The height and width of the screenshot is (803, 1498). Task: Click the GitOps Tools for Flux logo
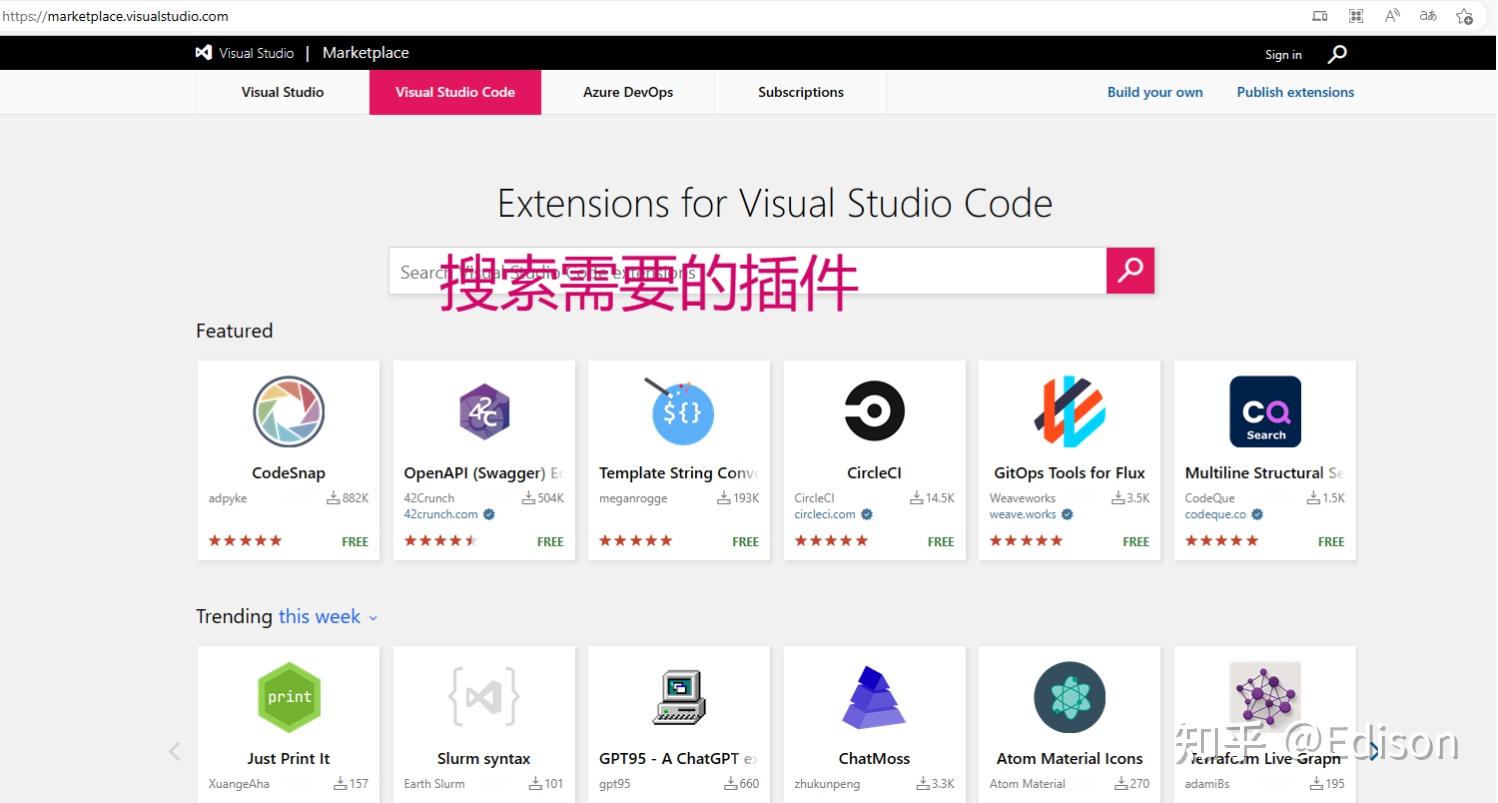tap(1069, 411)
